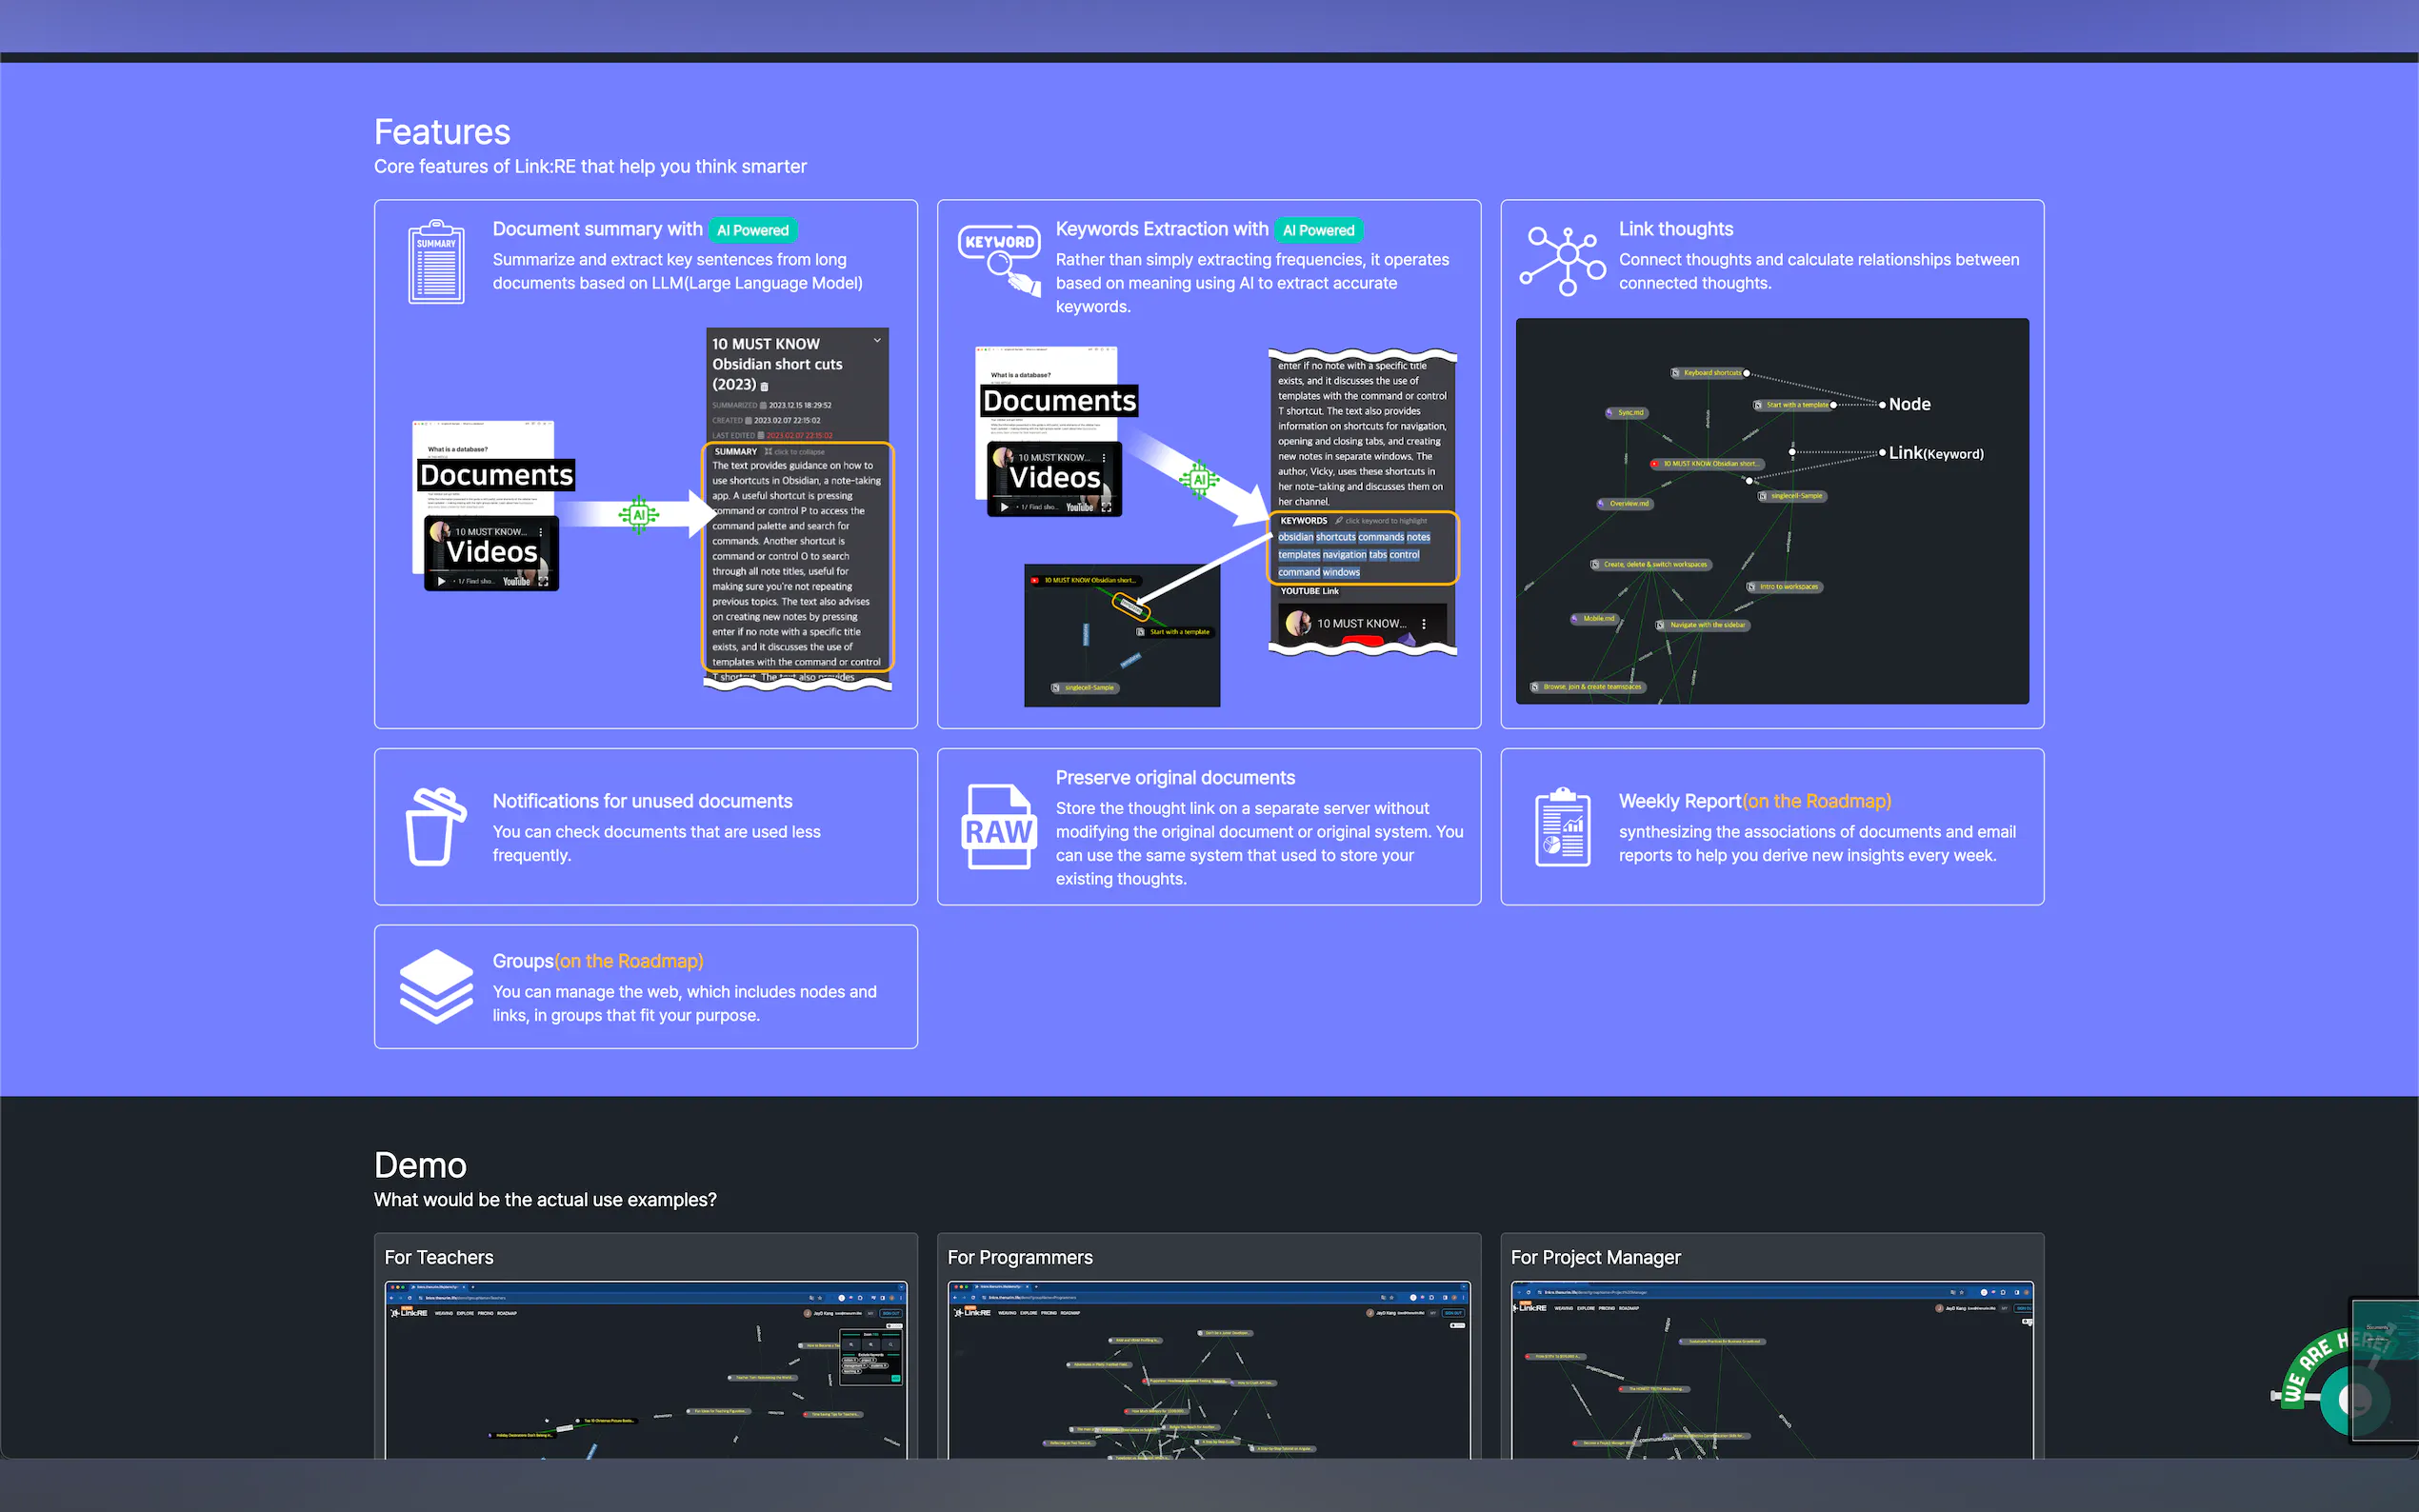Collapse the Obsidian short cuts note chevron

[877, 340]
